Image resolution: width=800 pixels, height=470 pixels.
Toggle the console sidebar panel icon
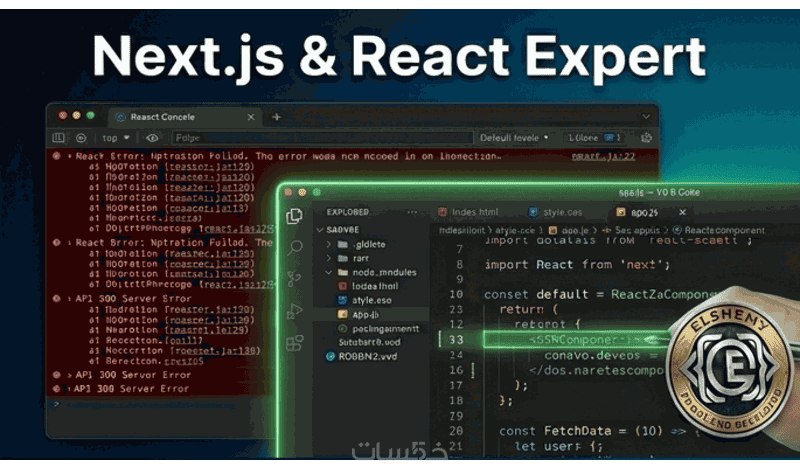pyautogui.click(x=59, y=138)
